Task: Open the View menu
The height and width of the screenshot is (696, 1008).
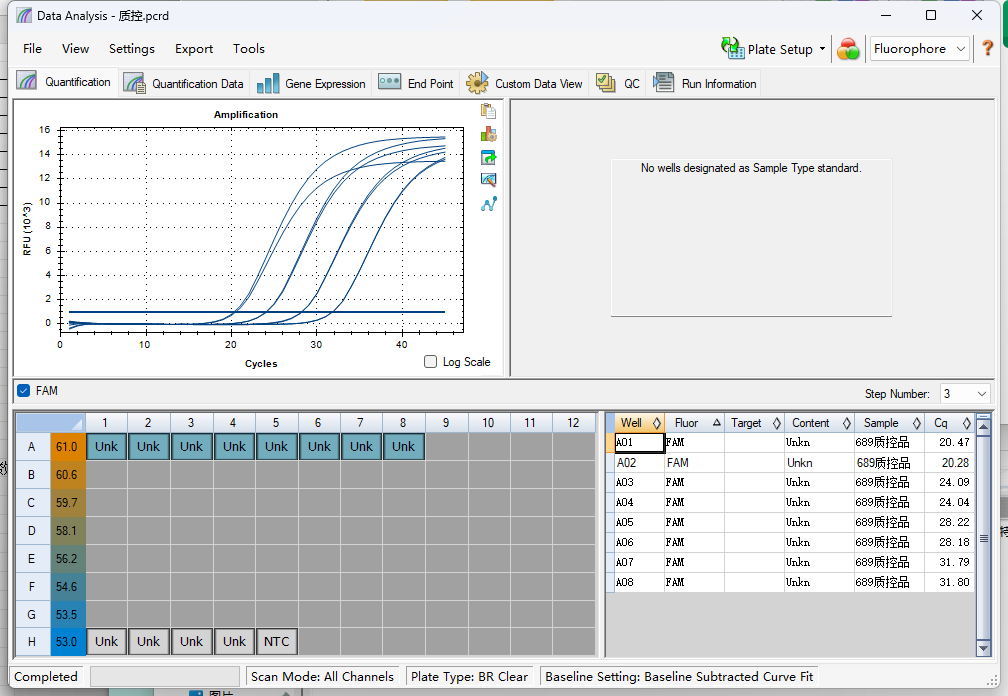Action: pyautogui.click(x=75, y=49)
